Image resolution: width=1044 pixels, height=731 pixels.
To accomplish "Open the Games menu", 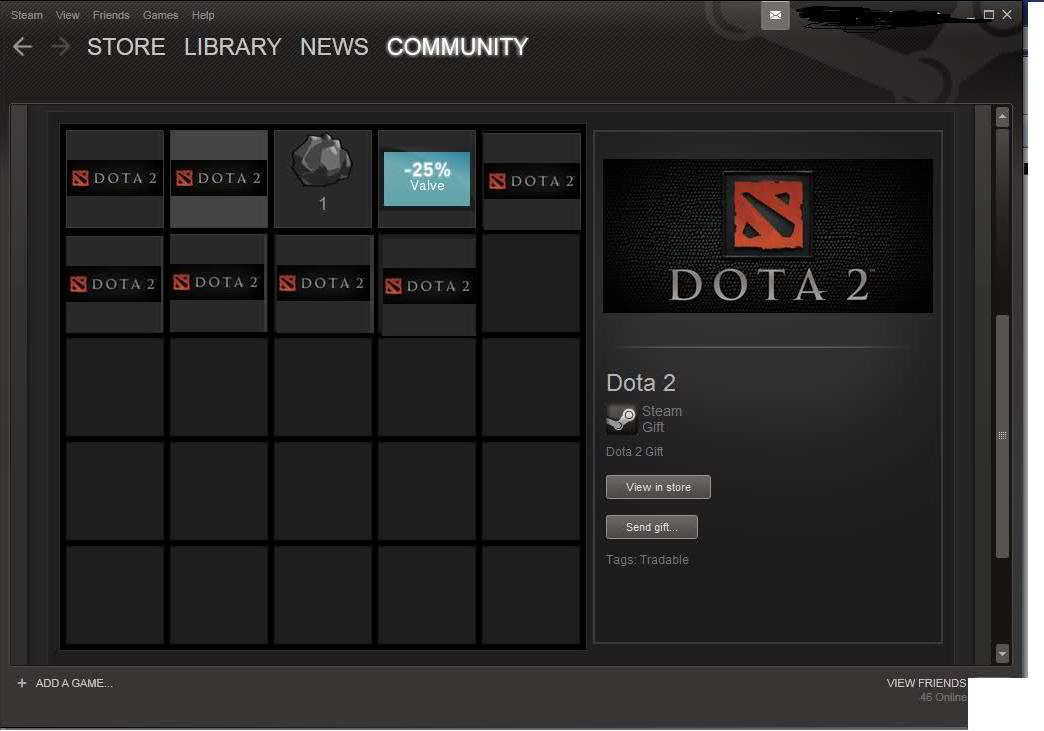I will pos(161,15).
